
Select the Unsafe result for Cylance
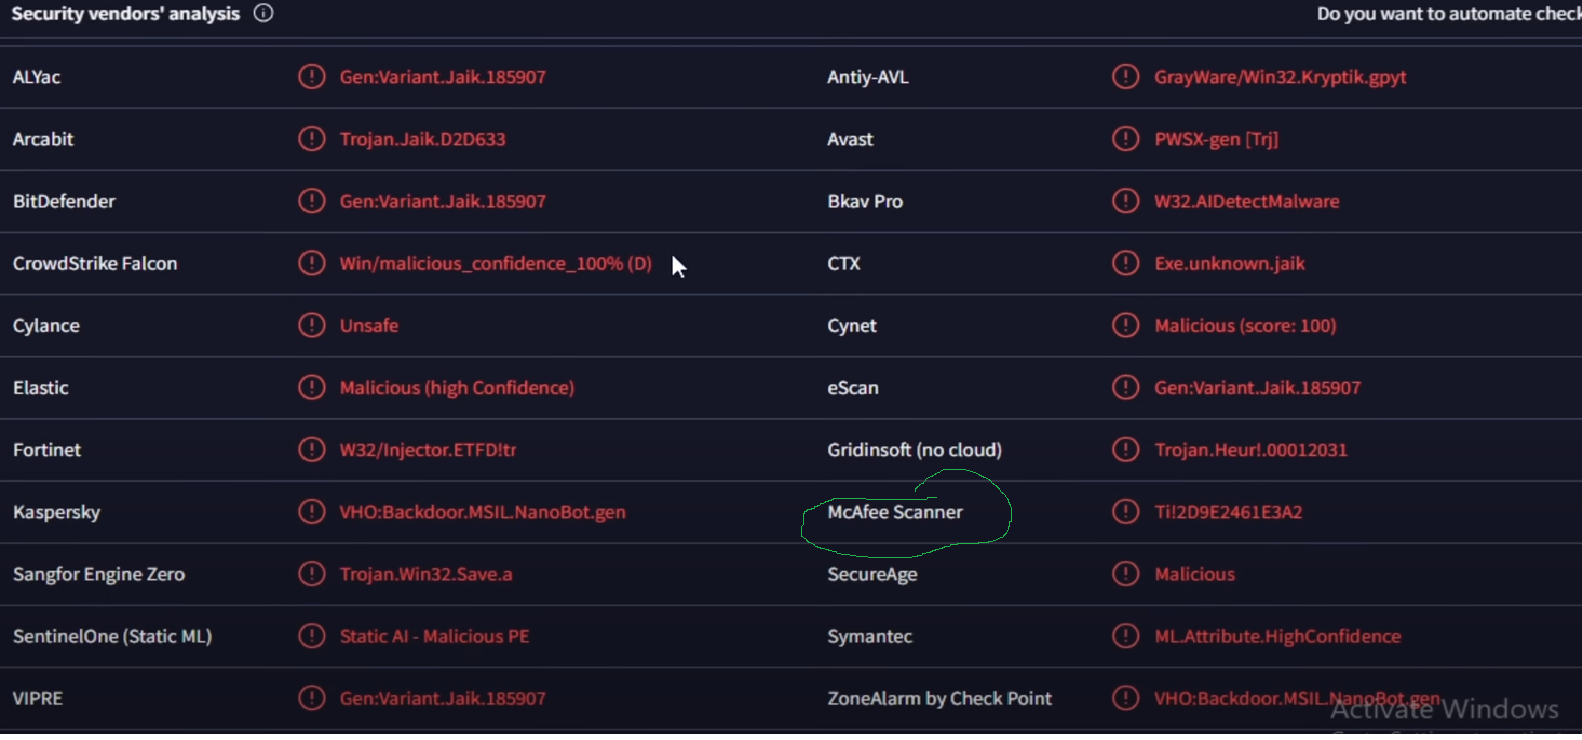coord(369,325)
